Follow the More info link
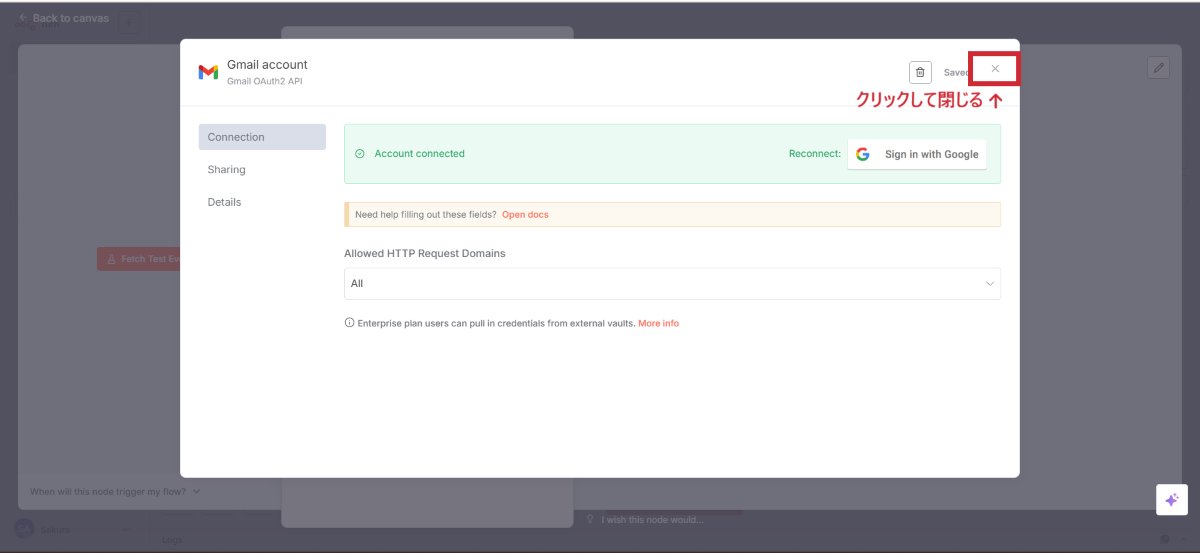Image resolution: width=1200 pixels, height=553 pixels. (x=658, y=323)
